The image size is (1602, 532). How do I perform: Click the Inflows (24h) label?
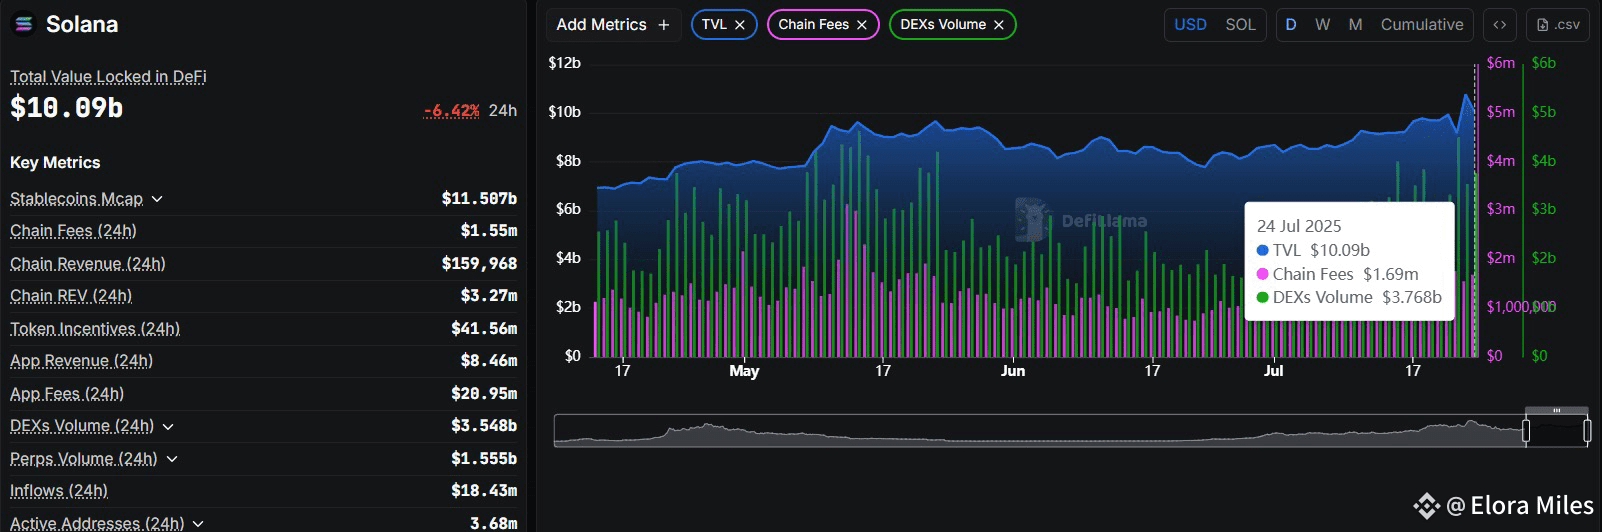click(59, 491)
